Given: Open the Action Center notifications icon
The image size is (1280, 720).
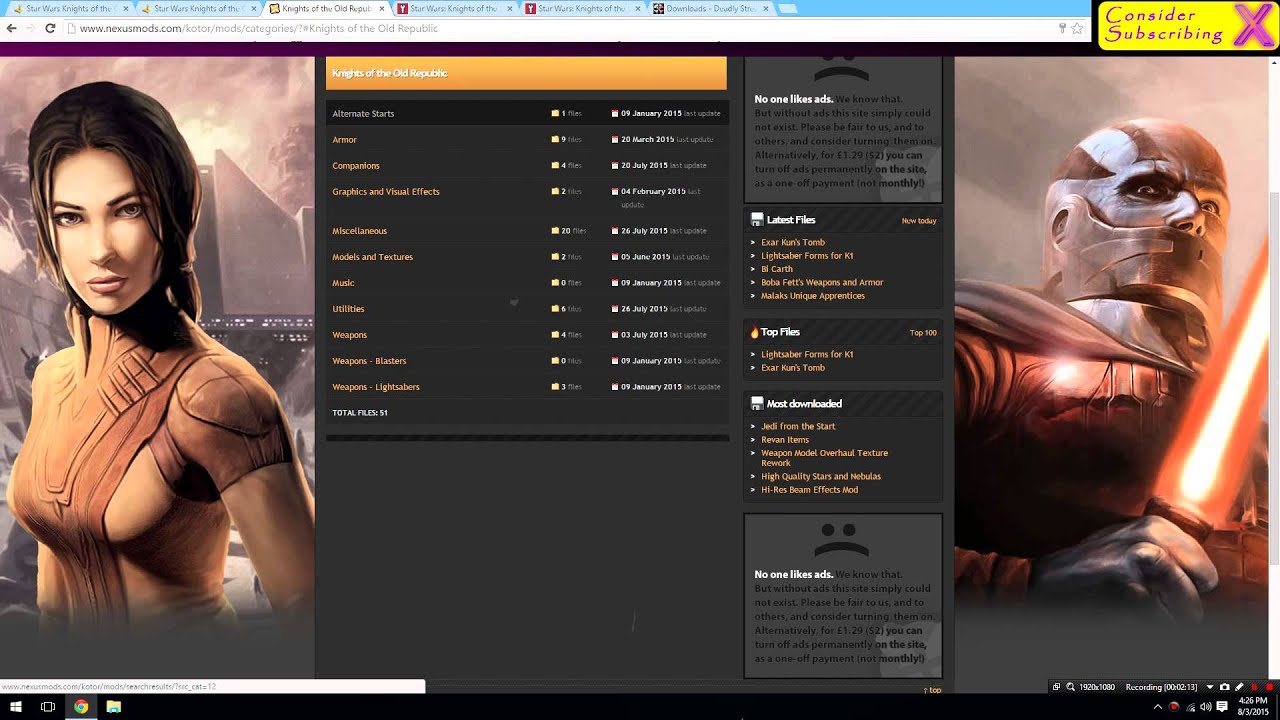Looking at the screenshot, I should [1222, 707].
